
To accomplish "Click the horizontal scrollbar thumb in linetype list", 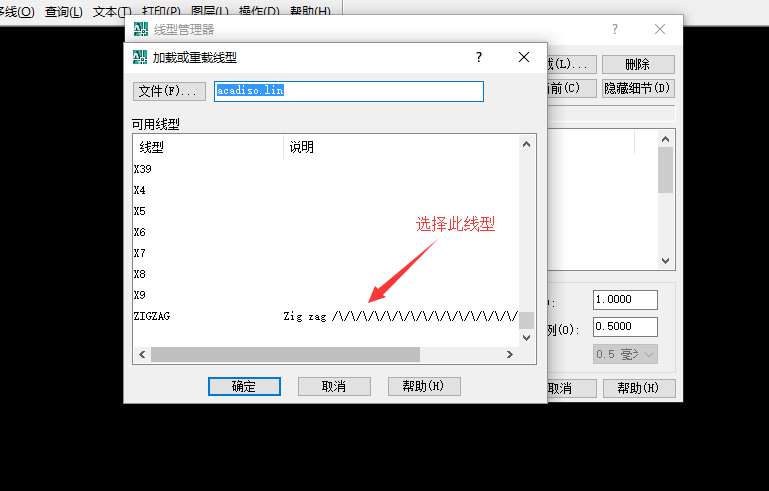I will coord(285,355).
